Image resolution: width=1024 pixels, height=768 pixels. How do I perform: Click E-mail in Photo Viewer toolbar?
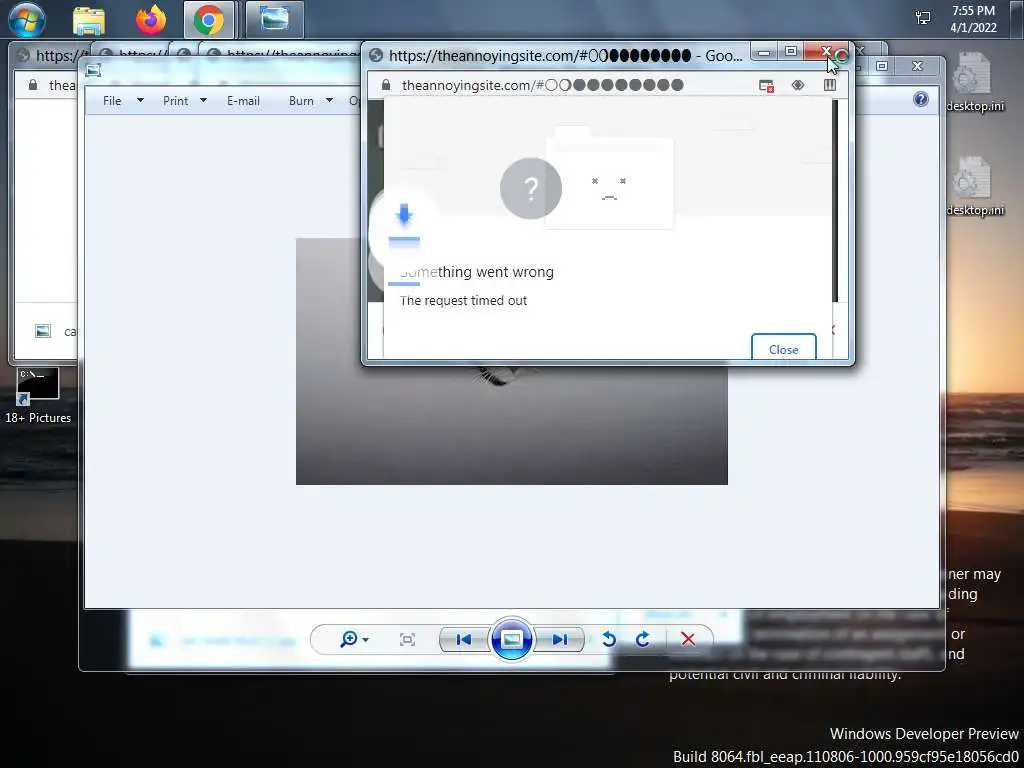point(243,101)
